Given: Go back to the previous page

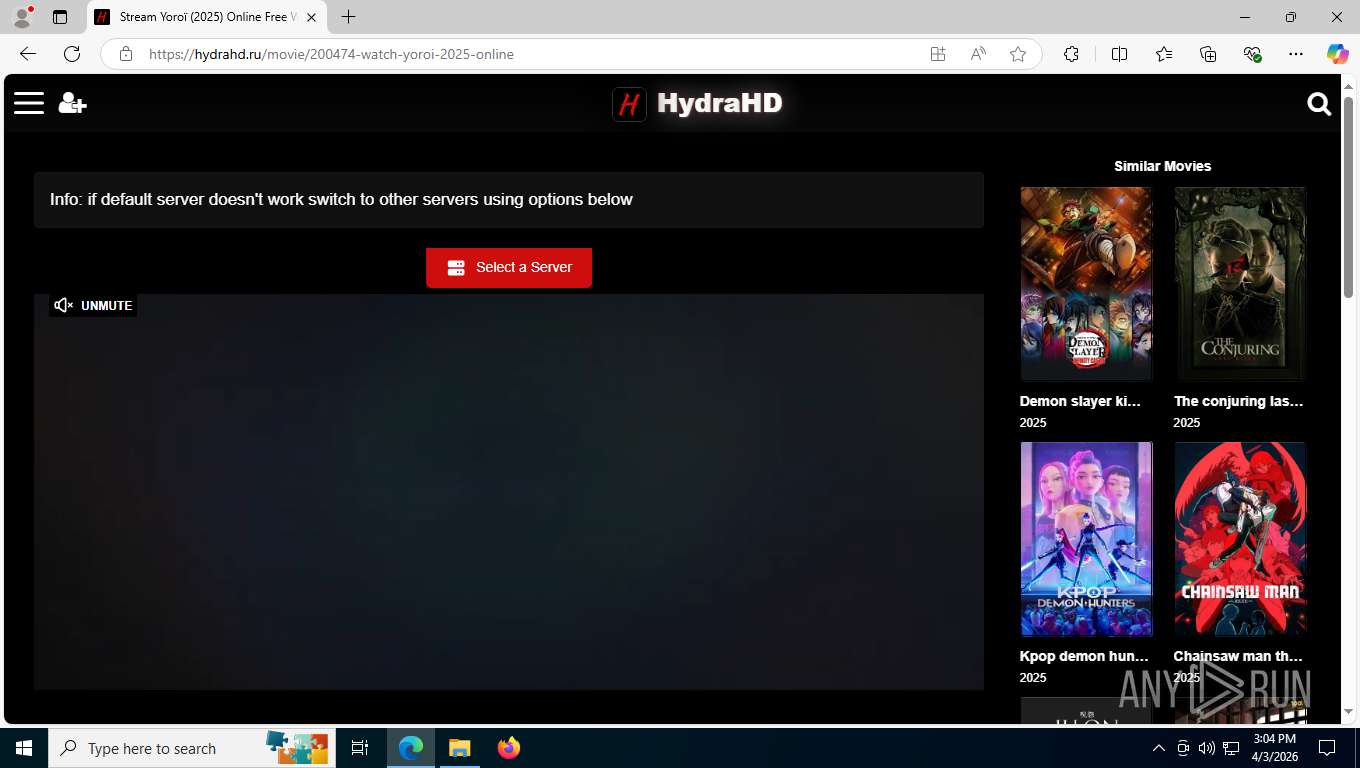Looking at the screenshot, I should (28, 54).
